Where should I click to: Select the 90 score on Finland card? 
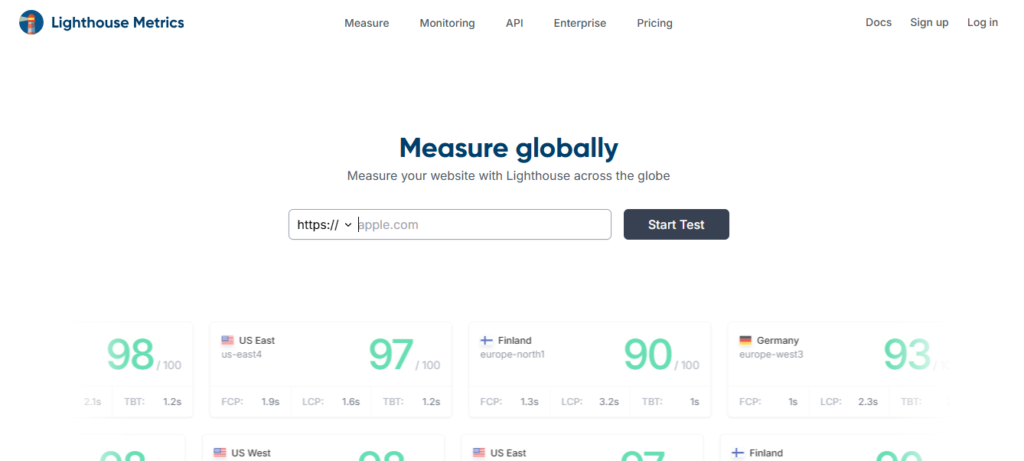pos(648,355)
